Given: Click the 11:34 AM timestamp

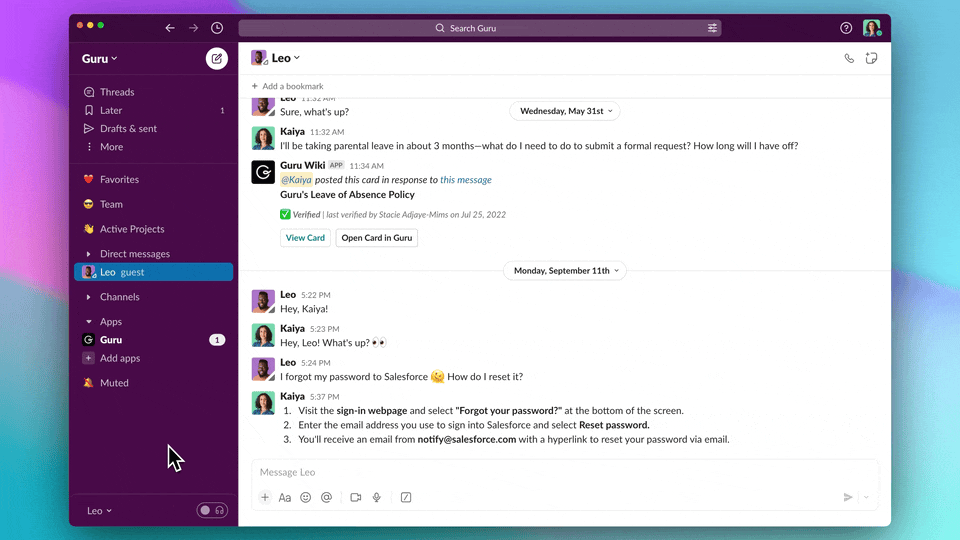Looking at the screenshot, I should pyautogui.click(x=366, y=166).
